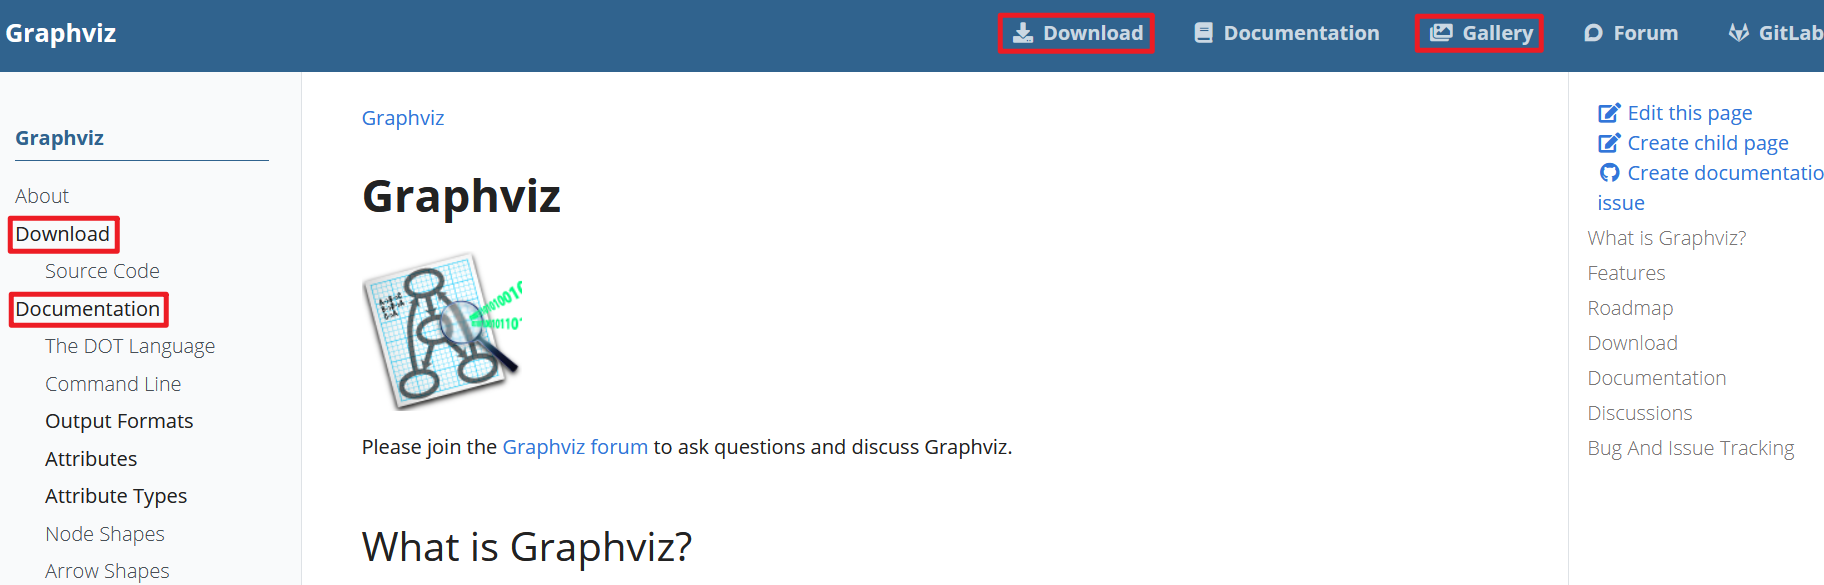
Task: Open the Node Shapes page
Action: [x=104, y=533]
